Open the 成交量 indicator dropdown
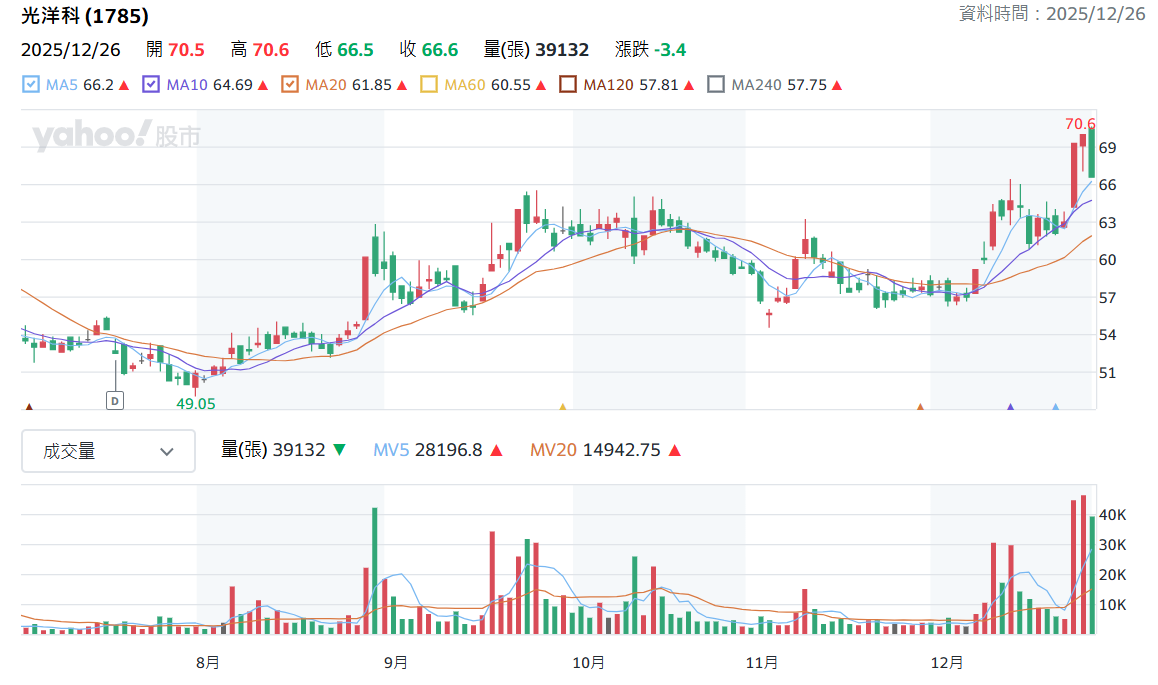The height and width of the screenshot is (685, 1158). point(109,451)
